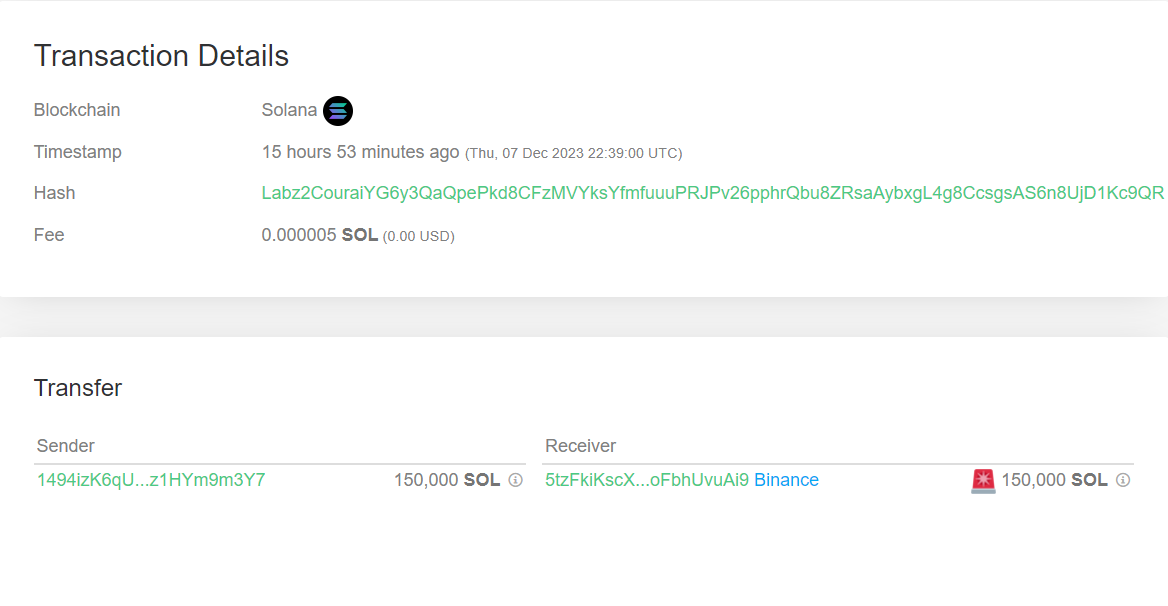Image resolution: width=1168 pixels, height=606 pixels.
Task: Click the Transaction Details heading
Action: (161, 56)
